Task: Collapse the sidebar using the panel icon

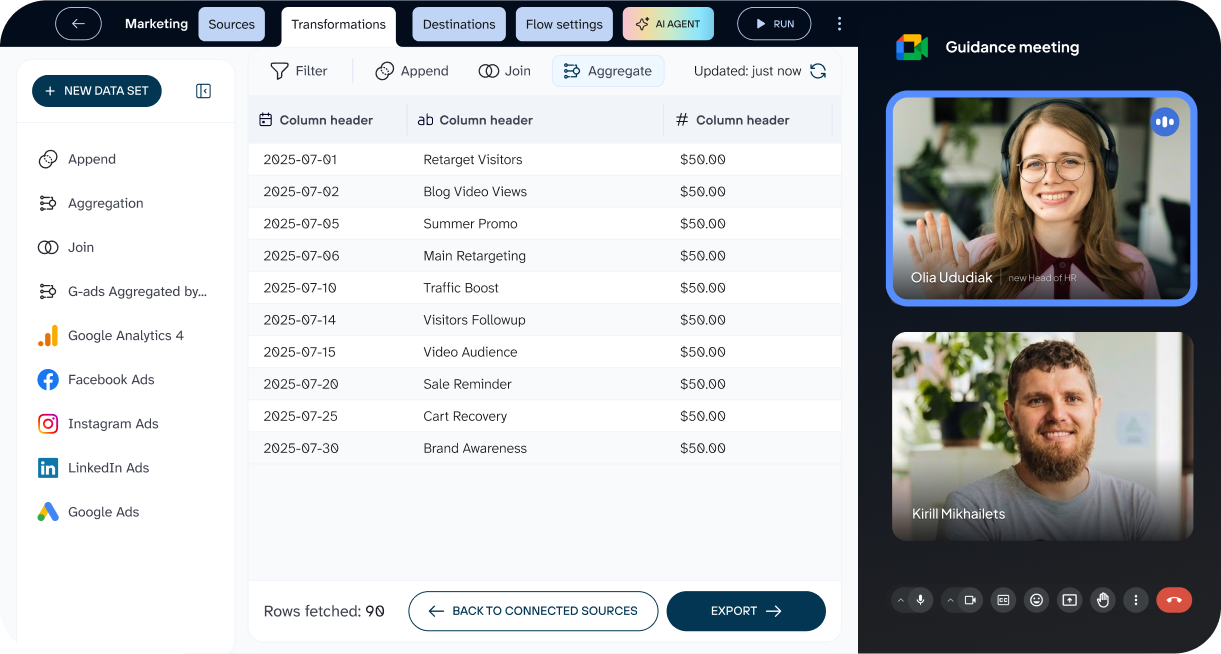Action: (203, 91)
